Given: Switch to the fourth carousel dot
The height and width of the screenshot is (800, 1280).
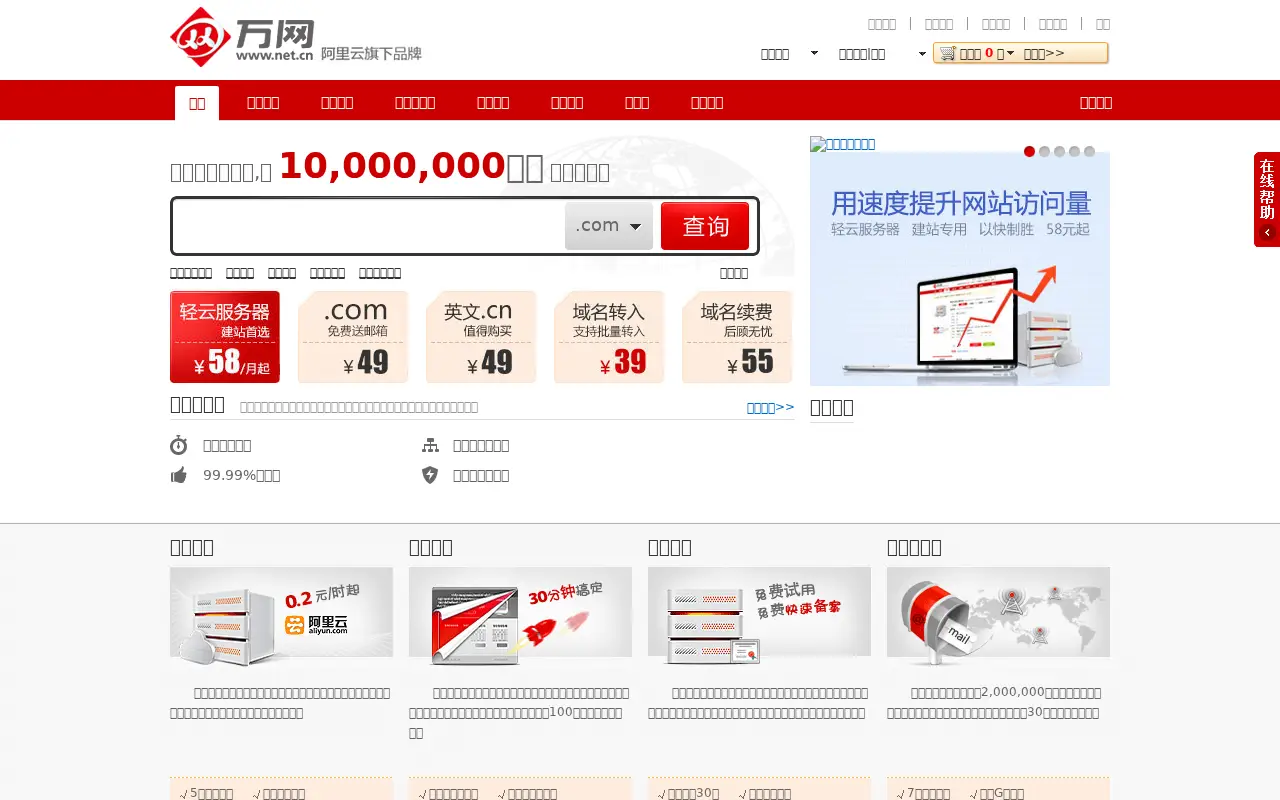Looking at the screenshot, I should pyautogui.click(x=1074, y=152).
